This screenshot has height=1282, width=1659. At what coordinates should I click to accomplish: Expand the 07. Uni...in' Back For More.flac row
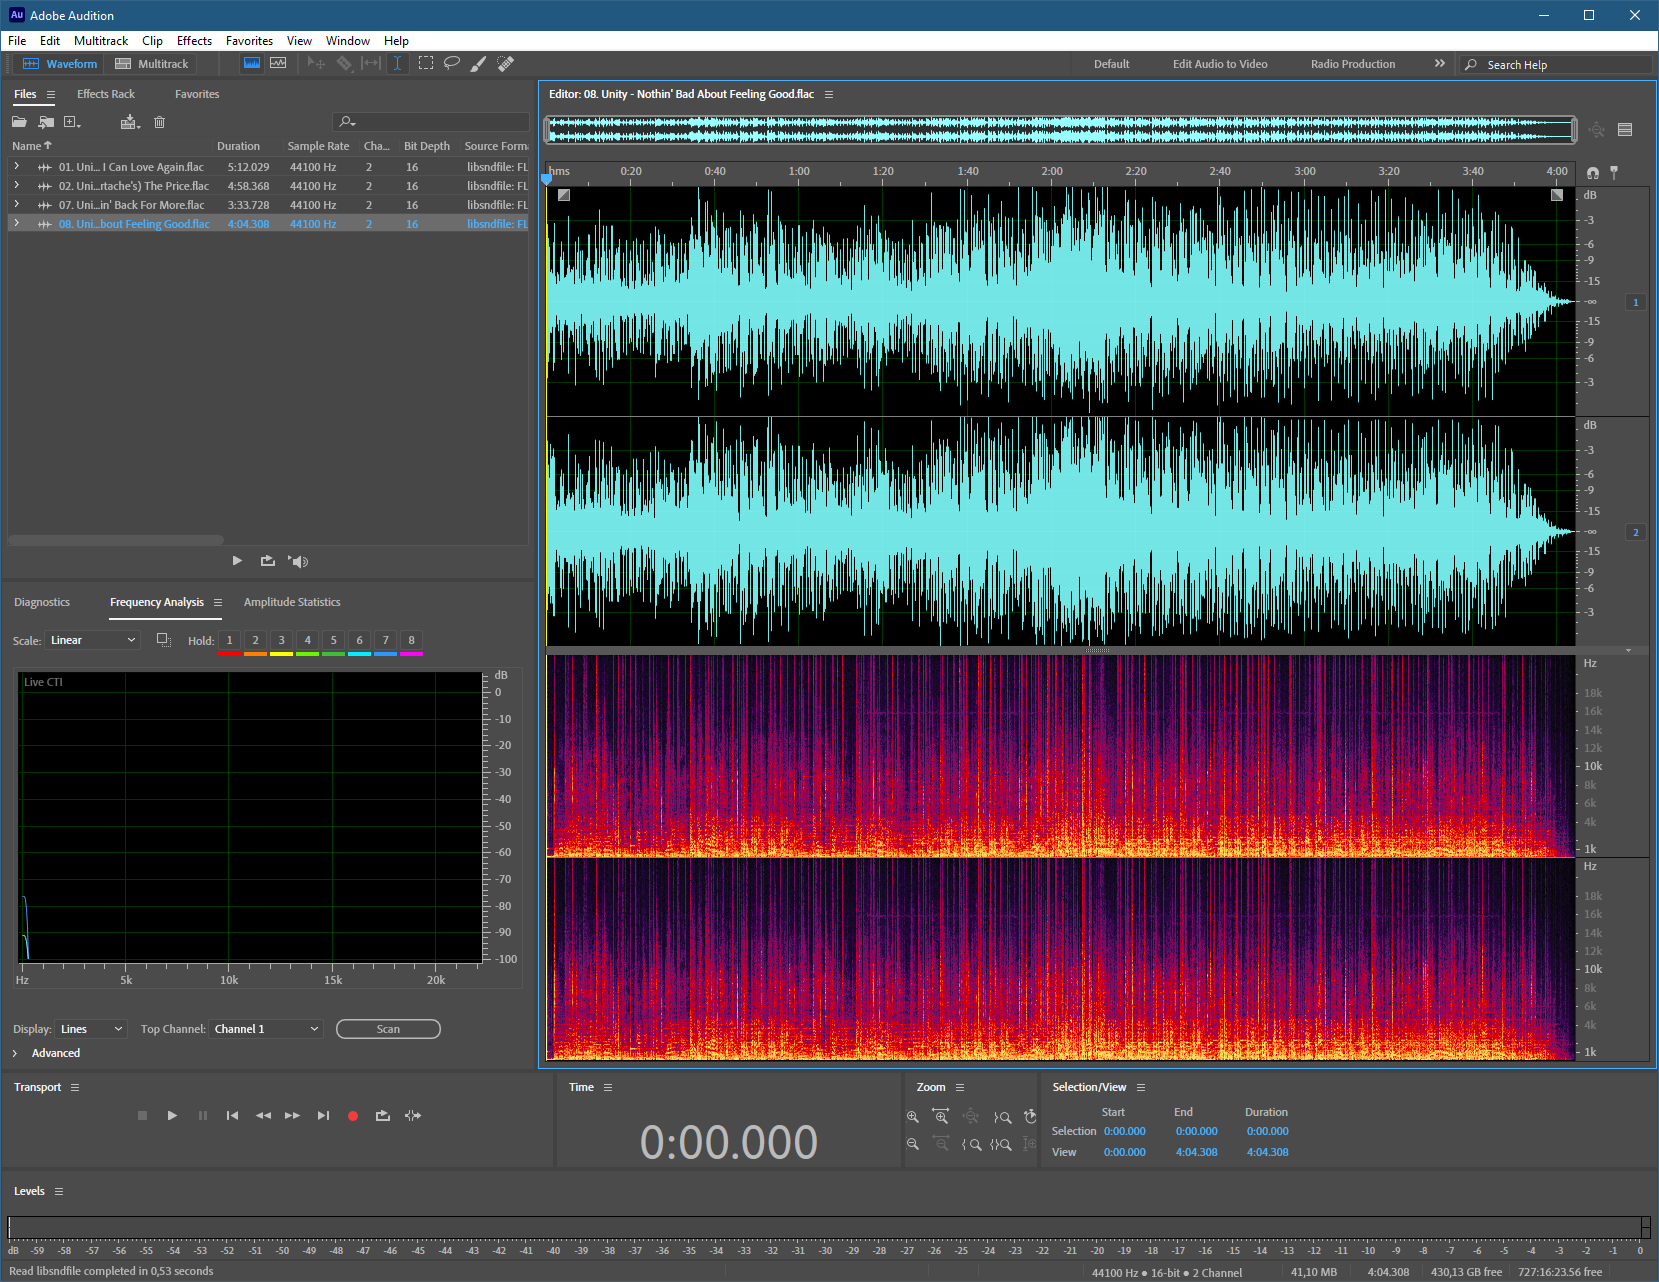point(16,204)
